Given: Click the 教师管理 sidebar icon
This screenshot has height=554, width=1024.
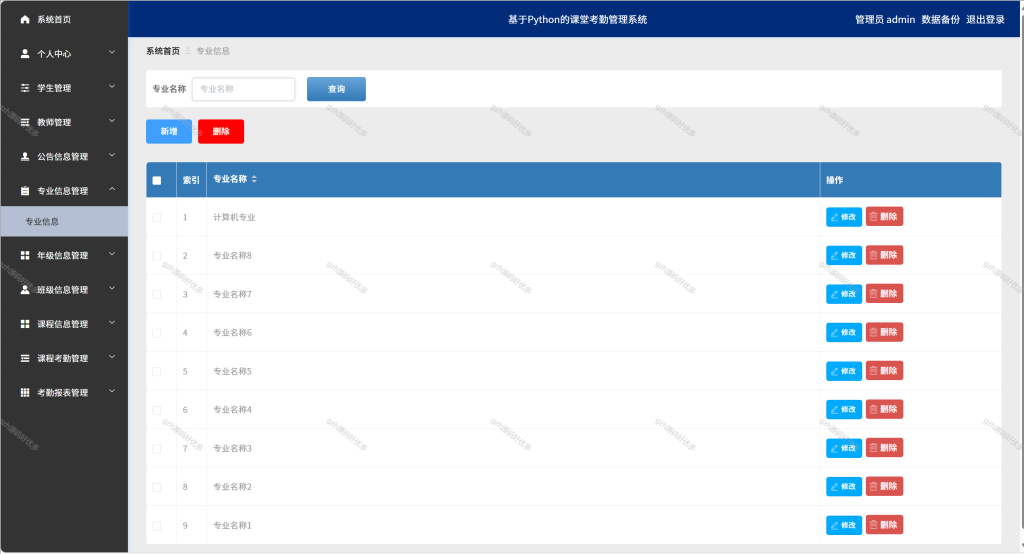Looking at the screenshot, I should (25, 122).
